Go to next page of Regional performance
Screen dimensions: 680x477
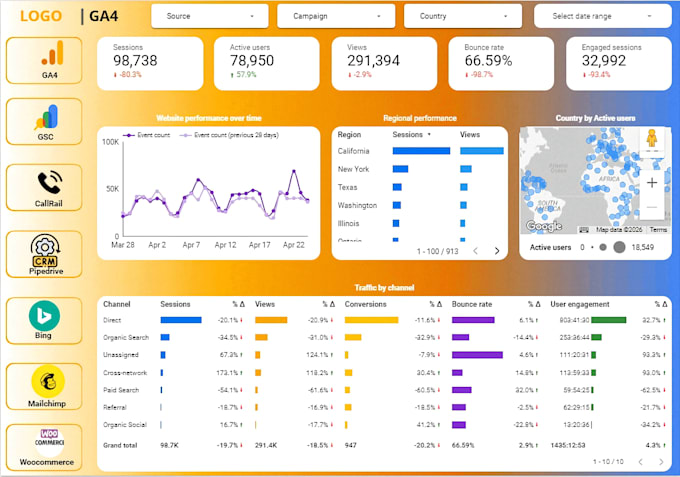(497, 251)
